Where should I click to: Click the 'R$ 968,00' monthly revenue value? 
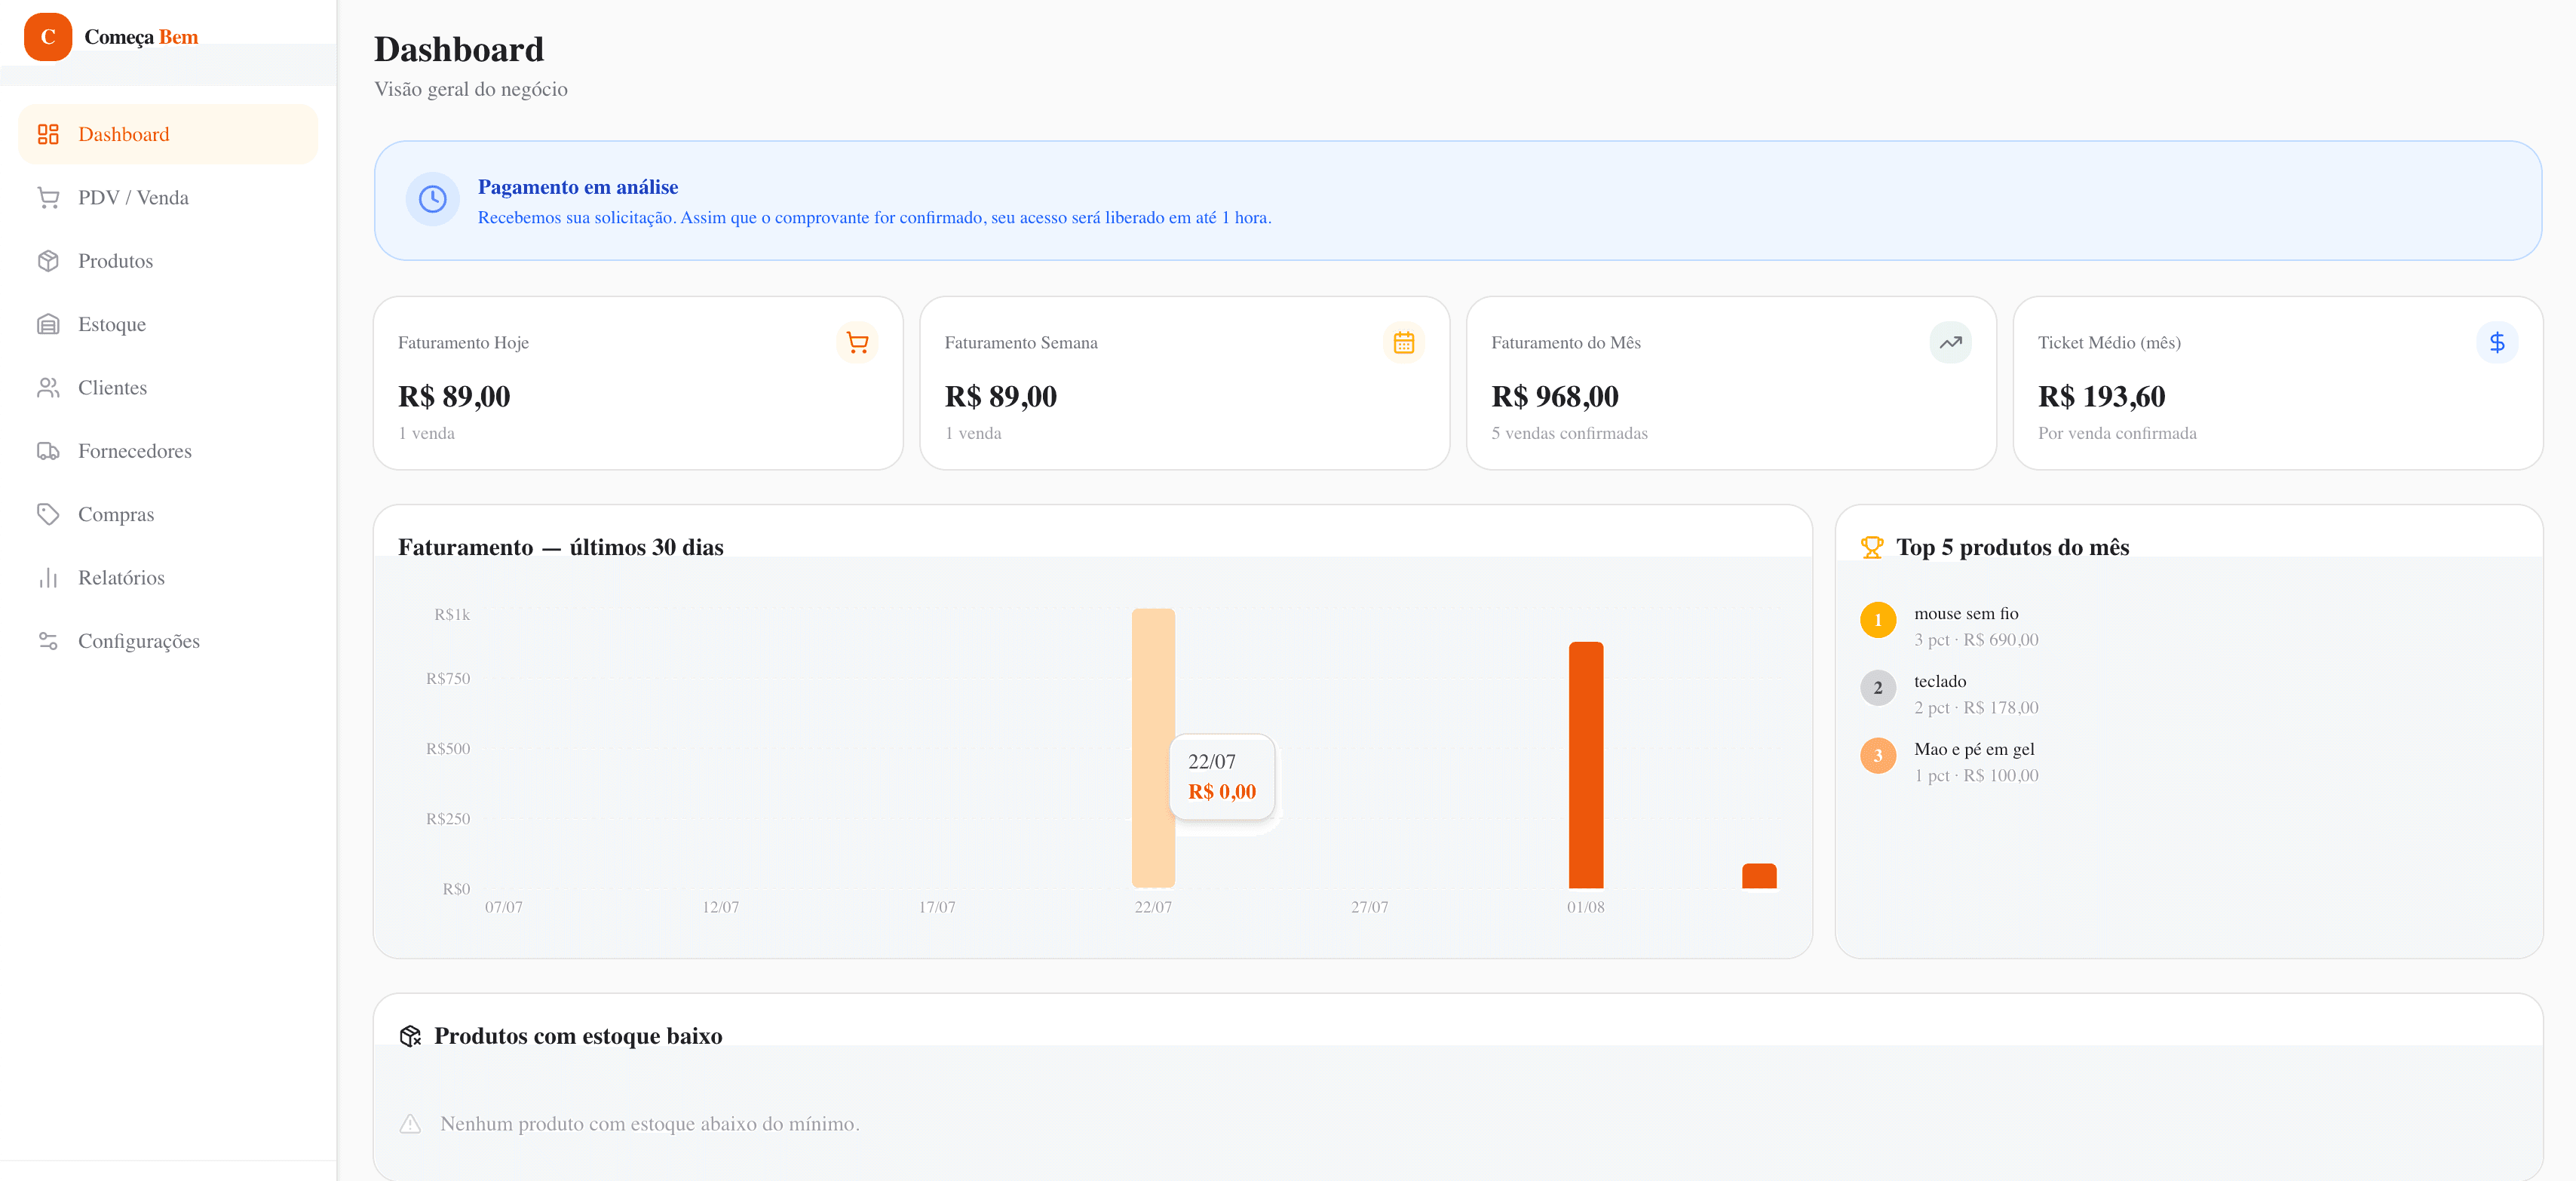coord(1555,397)
